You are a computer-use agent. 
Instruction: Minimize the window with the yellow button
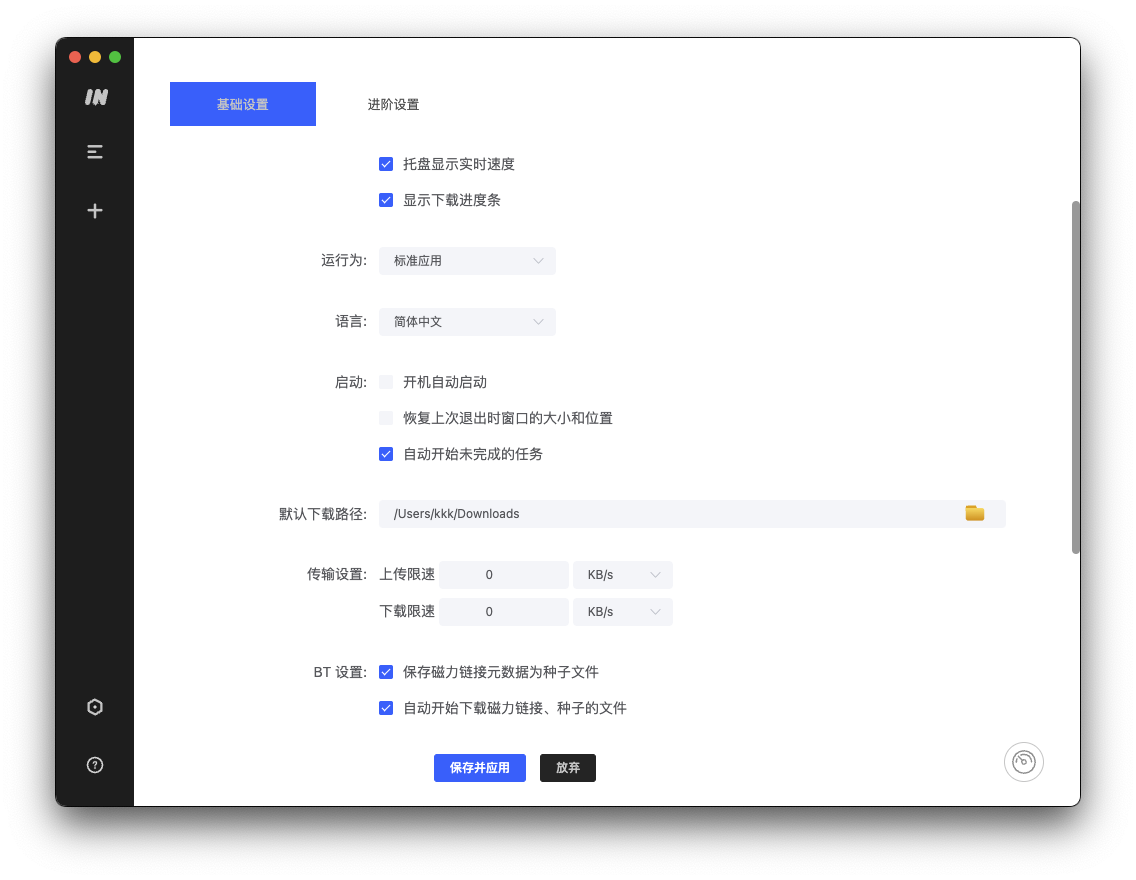[x=95, y=57]
